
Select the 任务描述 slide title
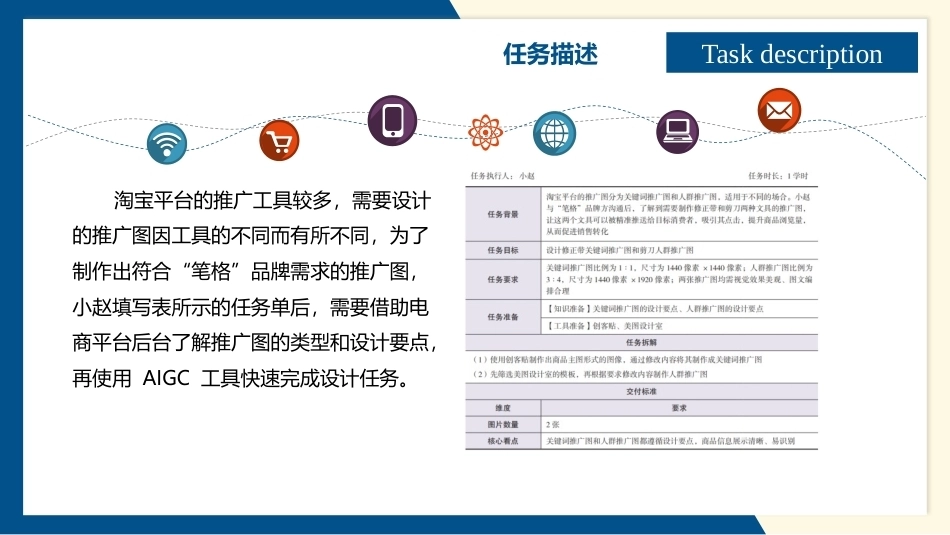point(550,54)
